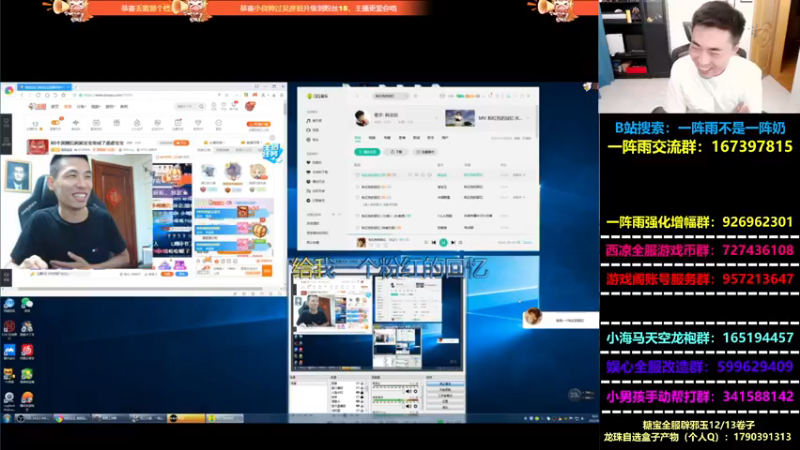The image size is (800, 450).
Task: Like the first song with heart icon
Action: pyautogui.click(x=357, y=175)
